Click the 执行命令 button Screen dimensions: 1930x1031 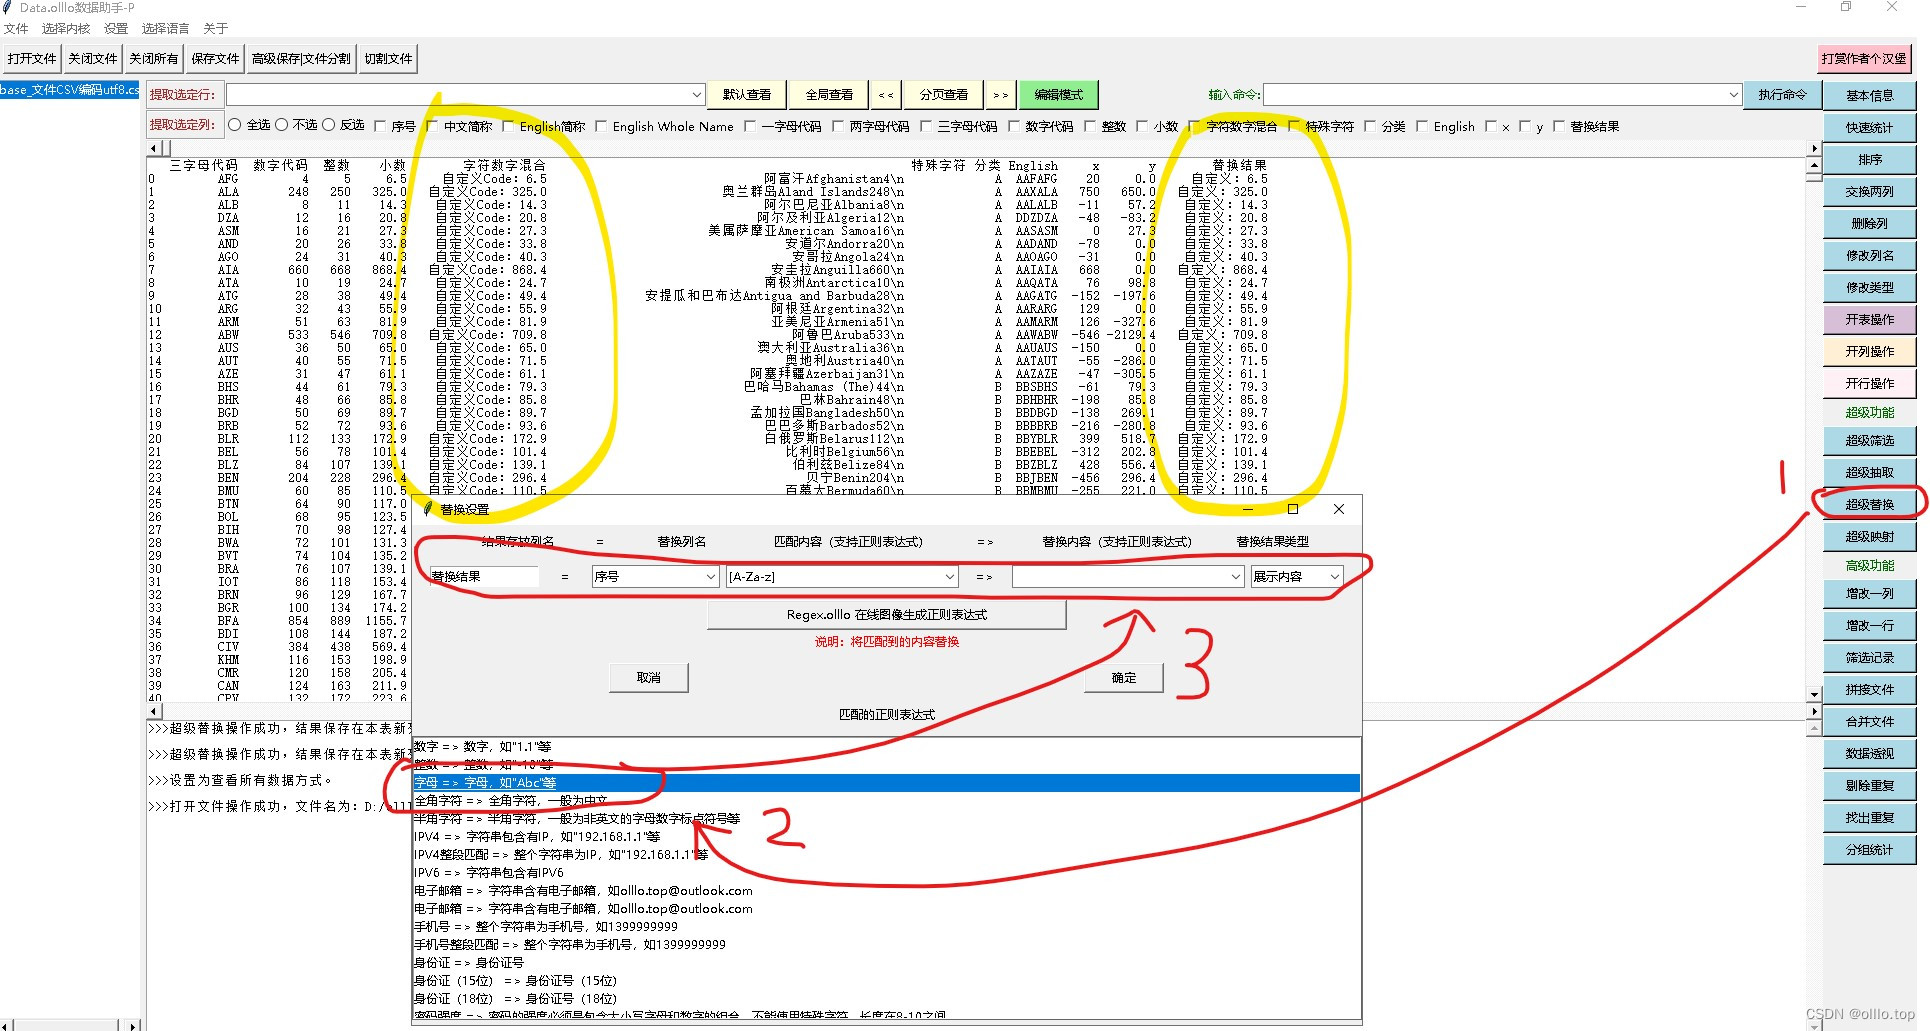[x=1783, y=95]
